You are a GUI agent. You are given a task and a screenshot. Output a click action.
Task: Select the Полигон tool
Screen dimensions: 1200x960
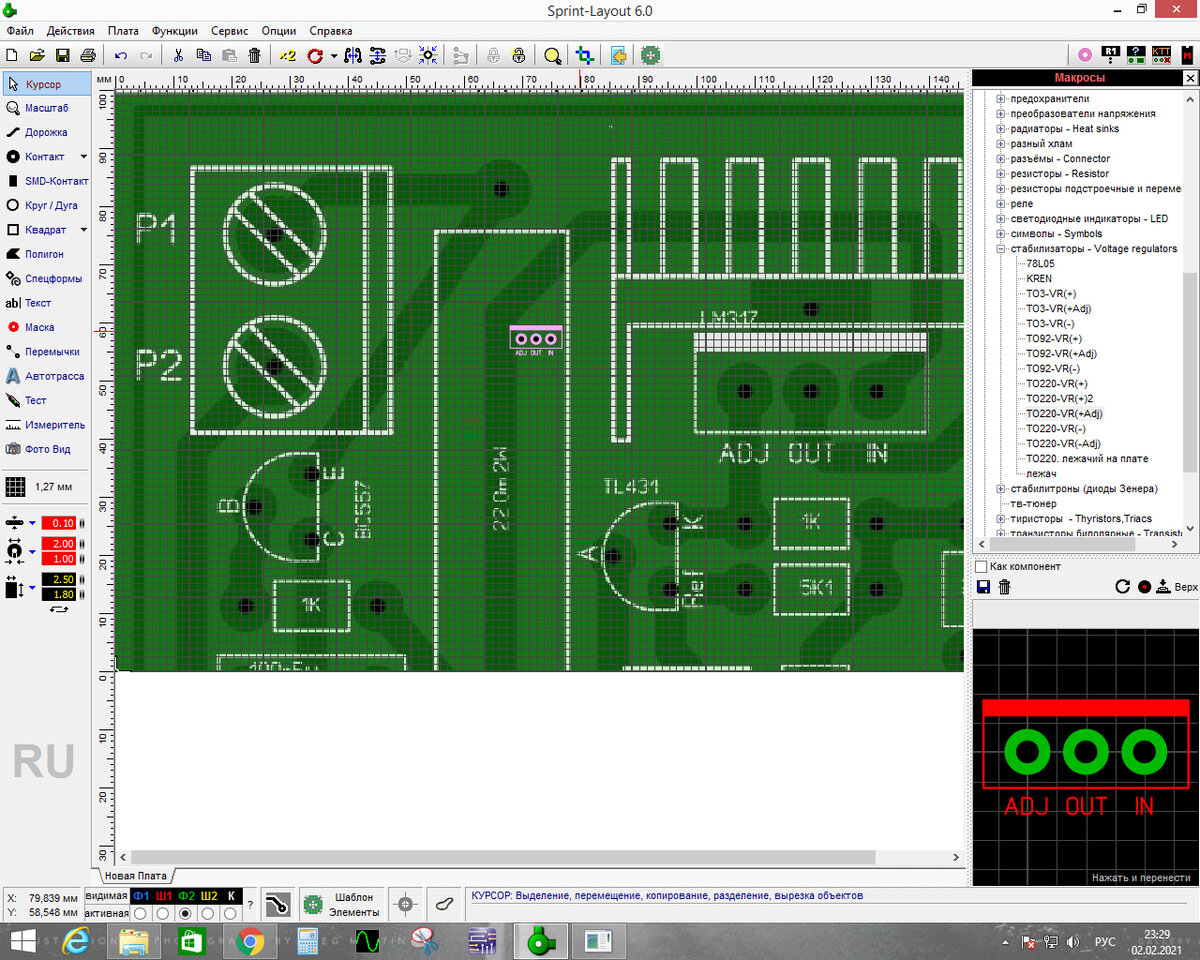point(45,254)
